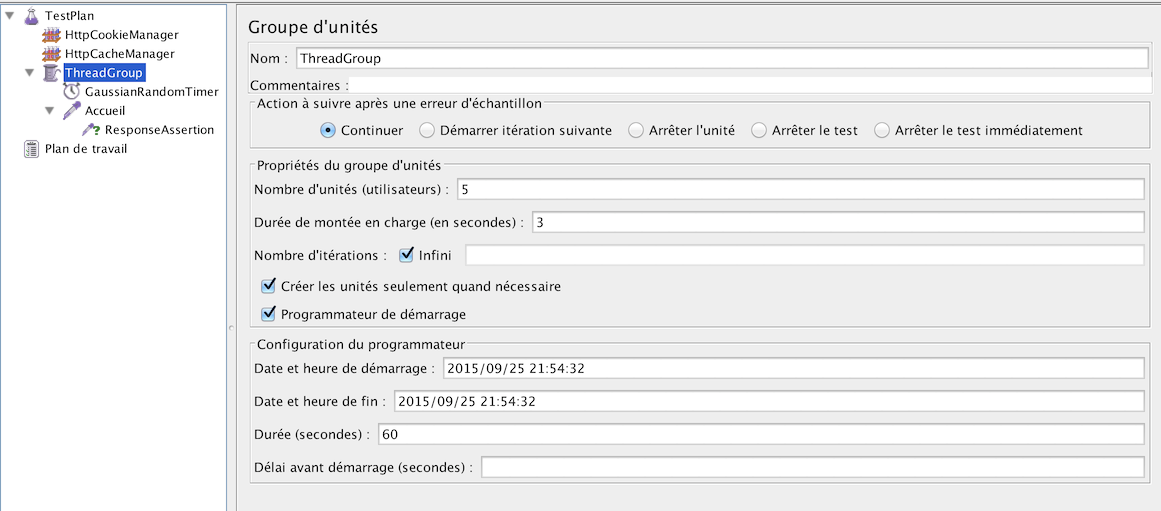The image size is (1161, 511).
Task: Click the Accueil sampler pipette icon
Action: pos(71,111)
